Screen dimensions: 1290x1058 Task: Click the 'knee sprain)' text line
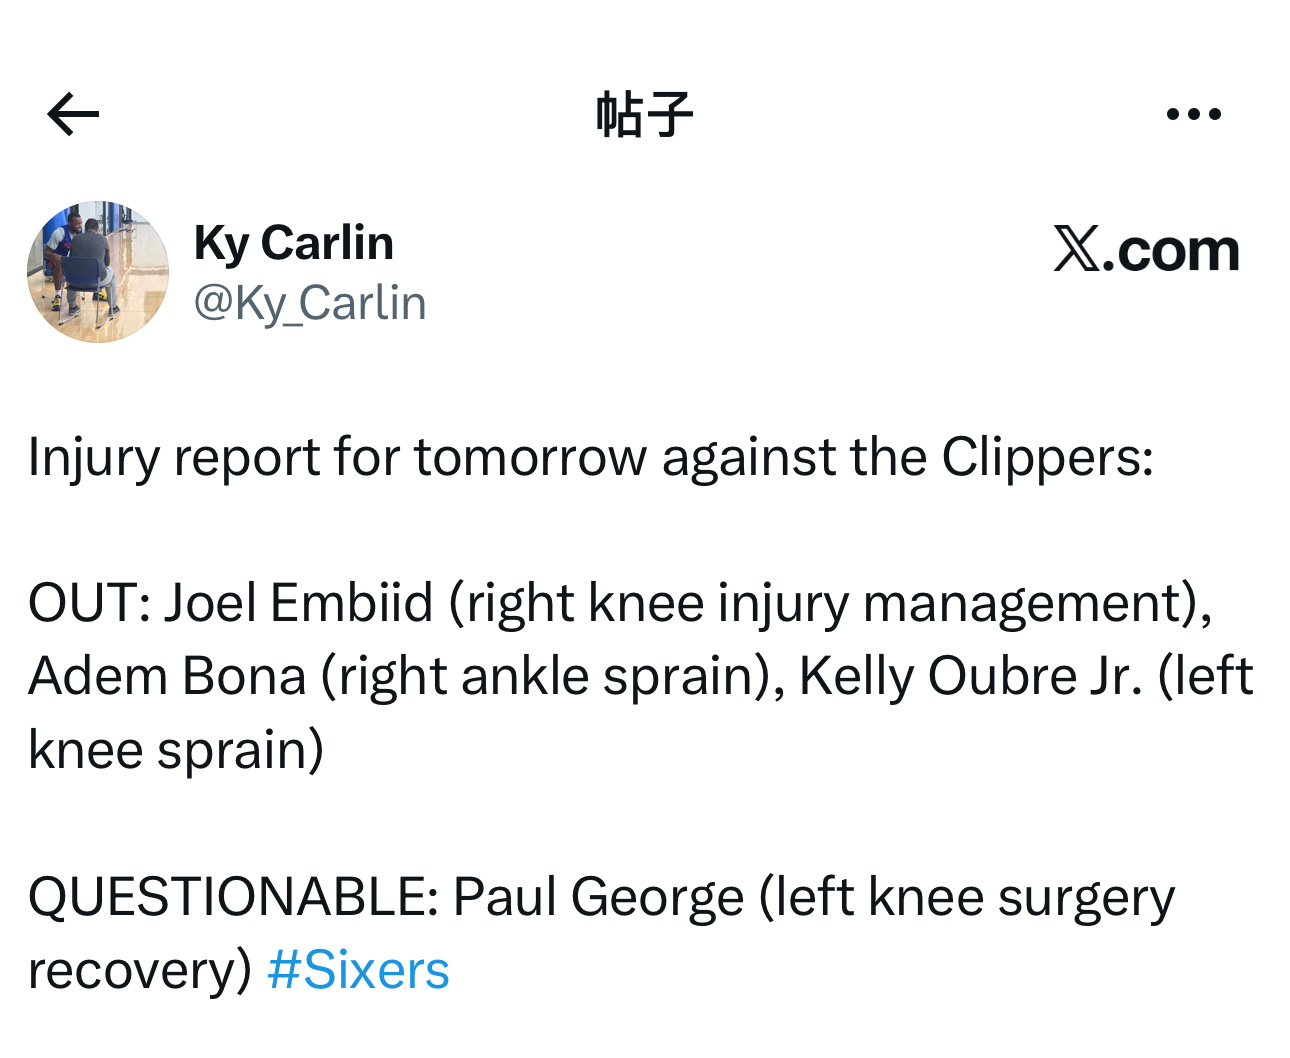pos(176,750)
